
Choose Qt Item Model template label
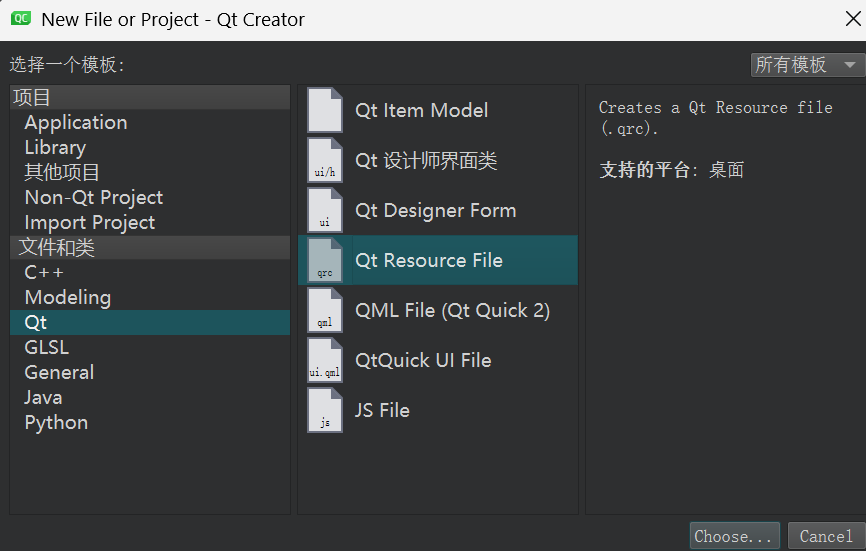click(421, 110)
